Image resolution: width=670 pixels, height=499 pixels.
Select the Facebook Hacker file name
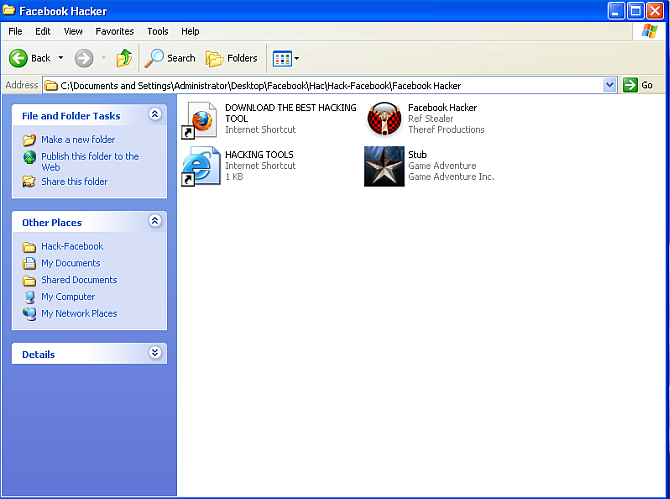point(442,108)
